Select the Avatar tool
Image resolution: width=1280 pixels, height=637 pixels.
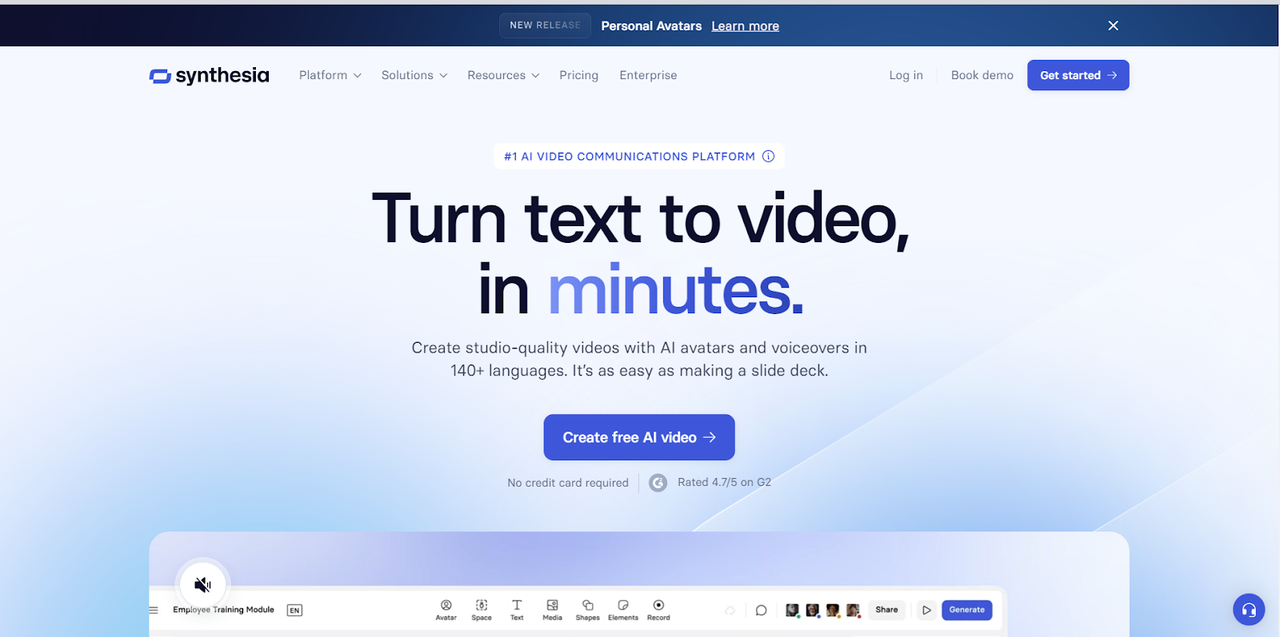(x=446, y=610)
